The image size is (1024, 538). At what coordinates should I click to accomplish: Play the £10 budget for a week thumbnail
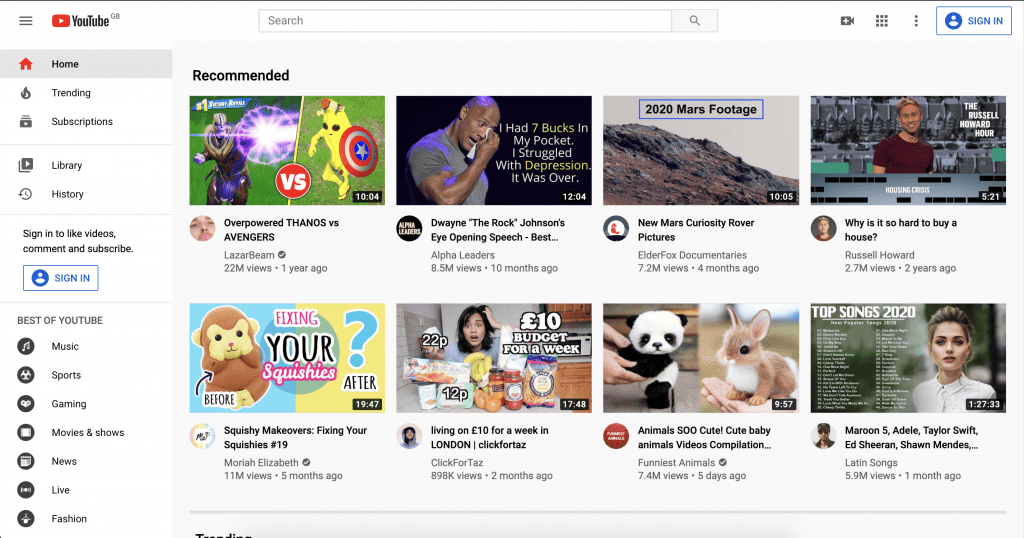pyautogui.click(x=494, y=358)
